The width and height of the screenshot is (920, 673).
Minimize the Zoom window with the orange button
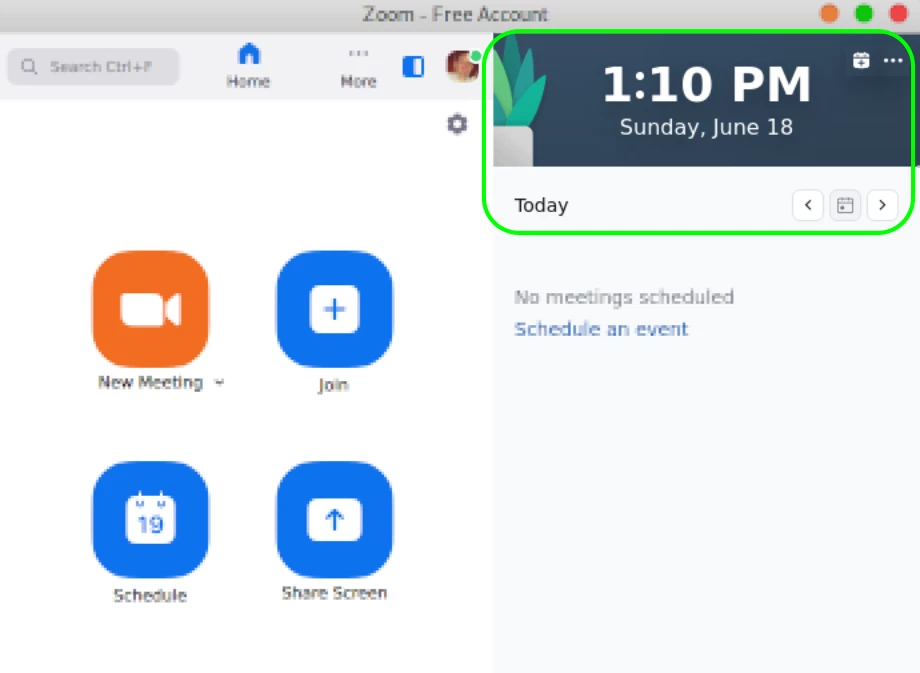pyautogui.click(x=829, y=13)
